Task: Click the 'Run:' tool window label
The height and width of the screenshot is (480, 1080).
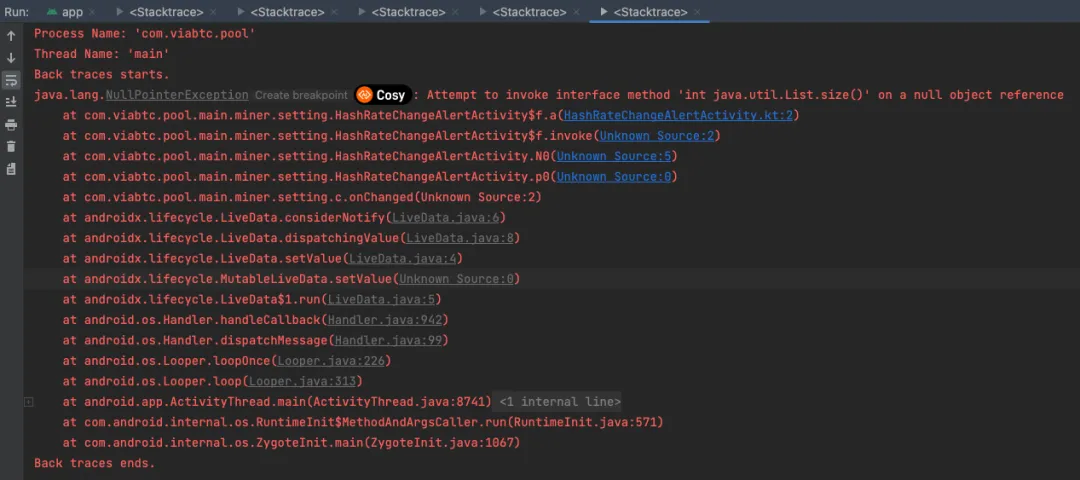Action: pyautogui.click(x=17, y=12)
